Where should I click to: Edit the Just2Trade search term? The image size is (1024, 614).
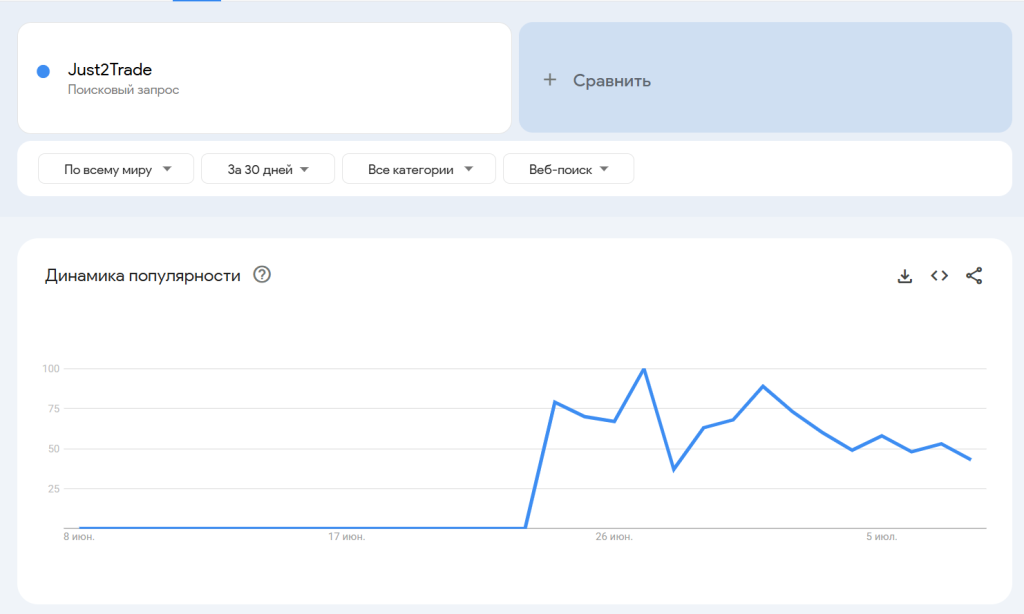[x=110, y=70]
